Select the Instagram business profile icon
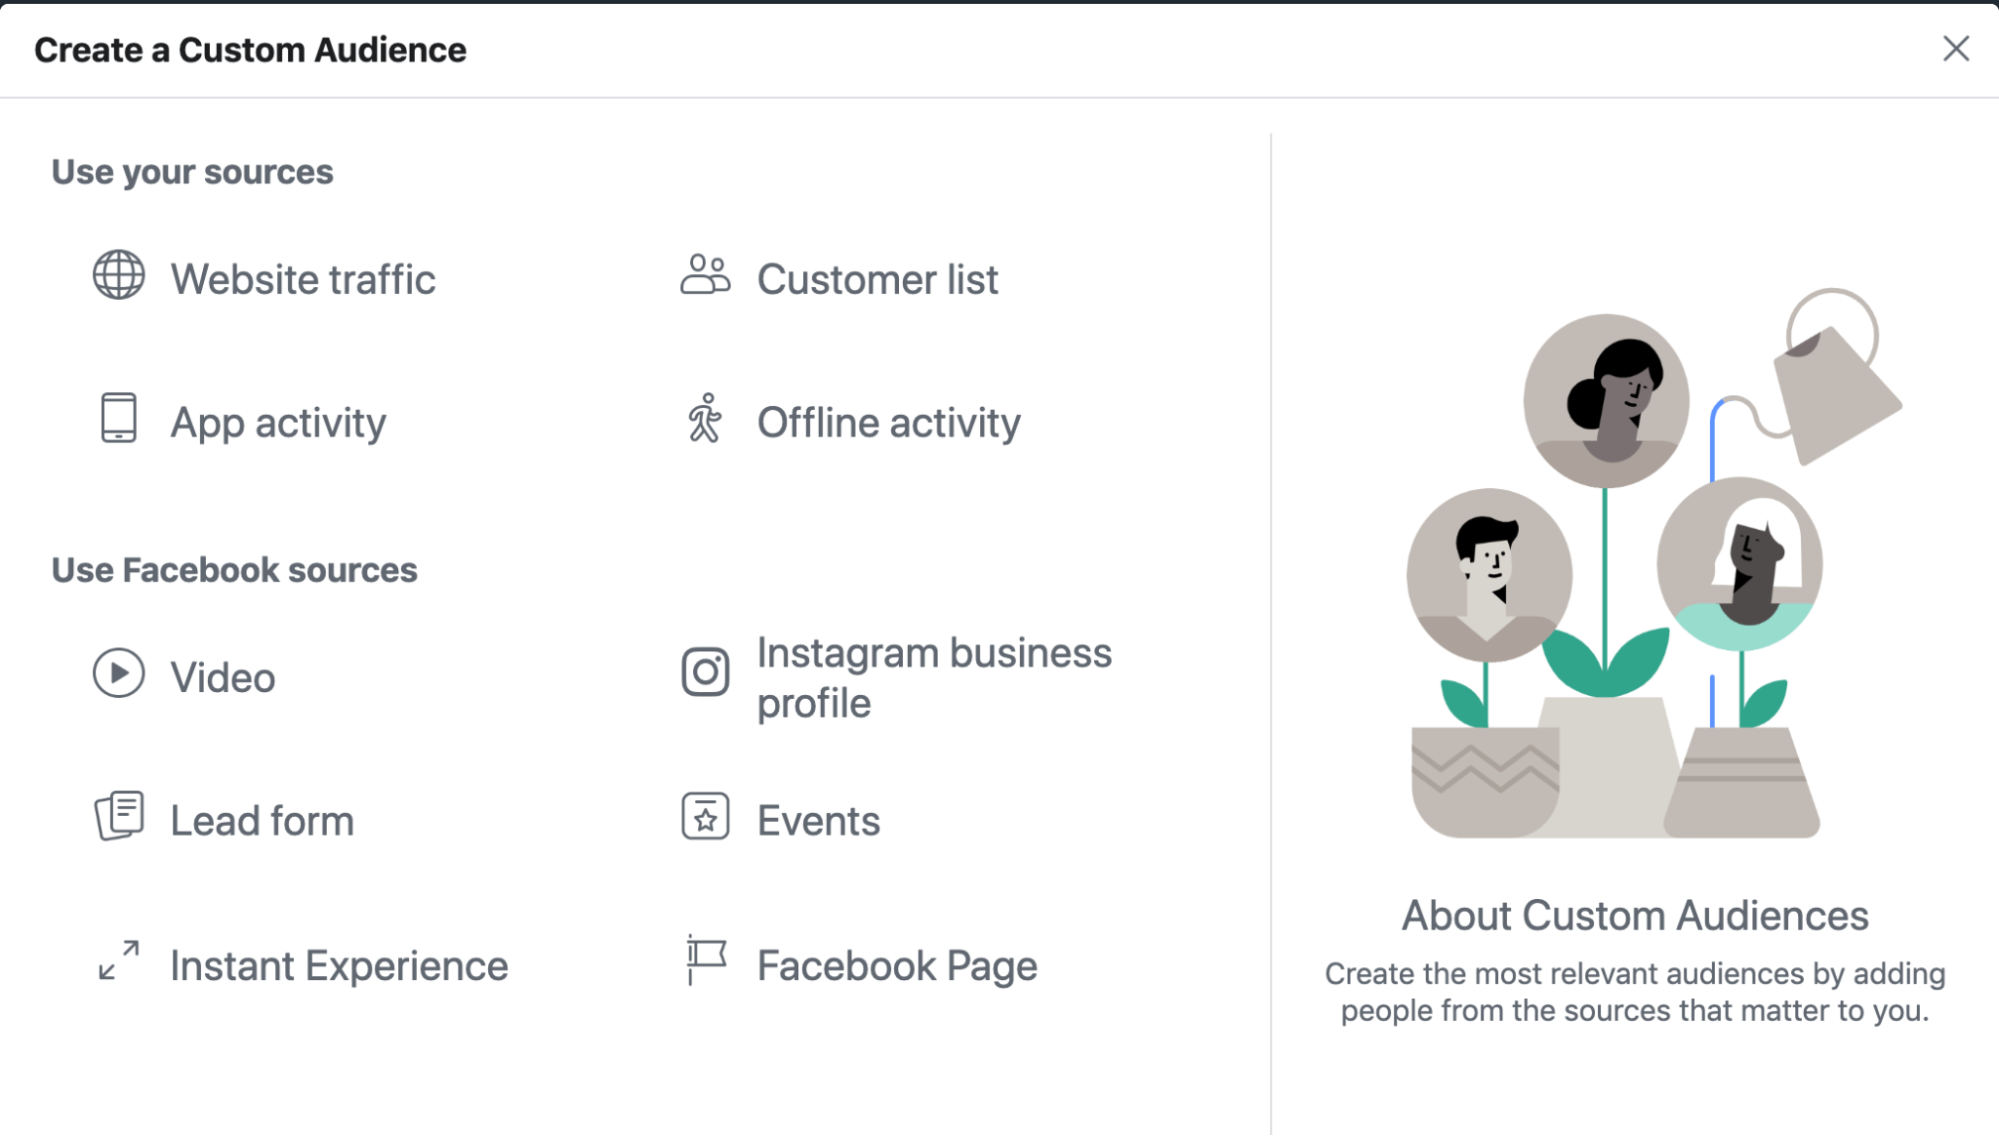Screen dimensions: 1999x1136 (x=708, y=674)
